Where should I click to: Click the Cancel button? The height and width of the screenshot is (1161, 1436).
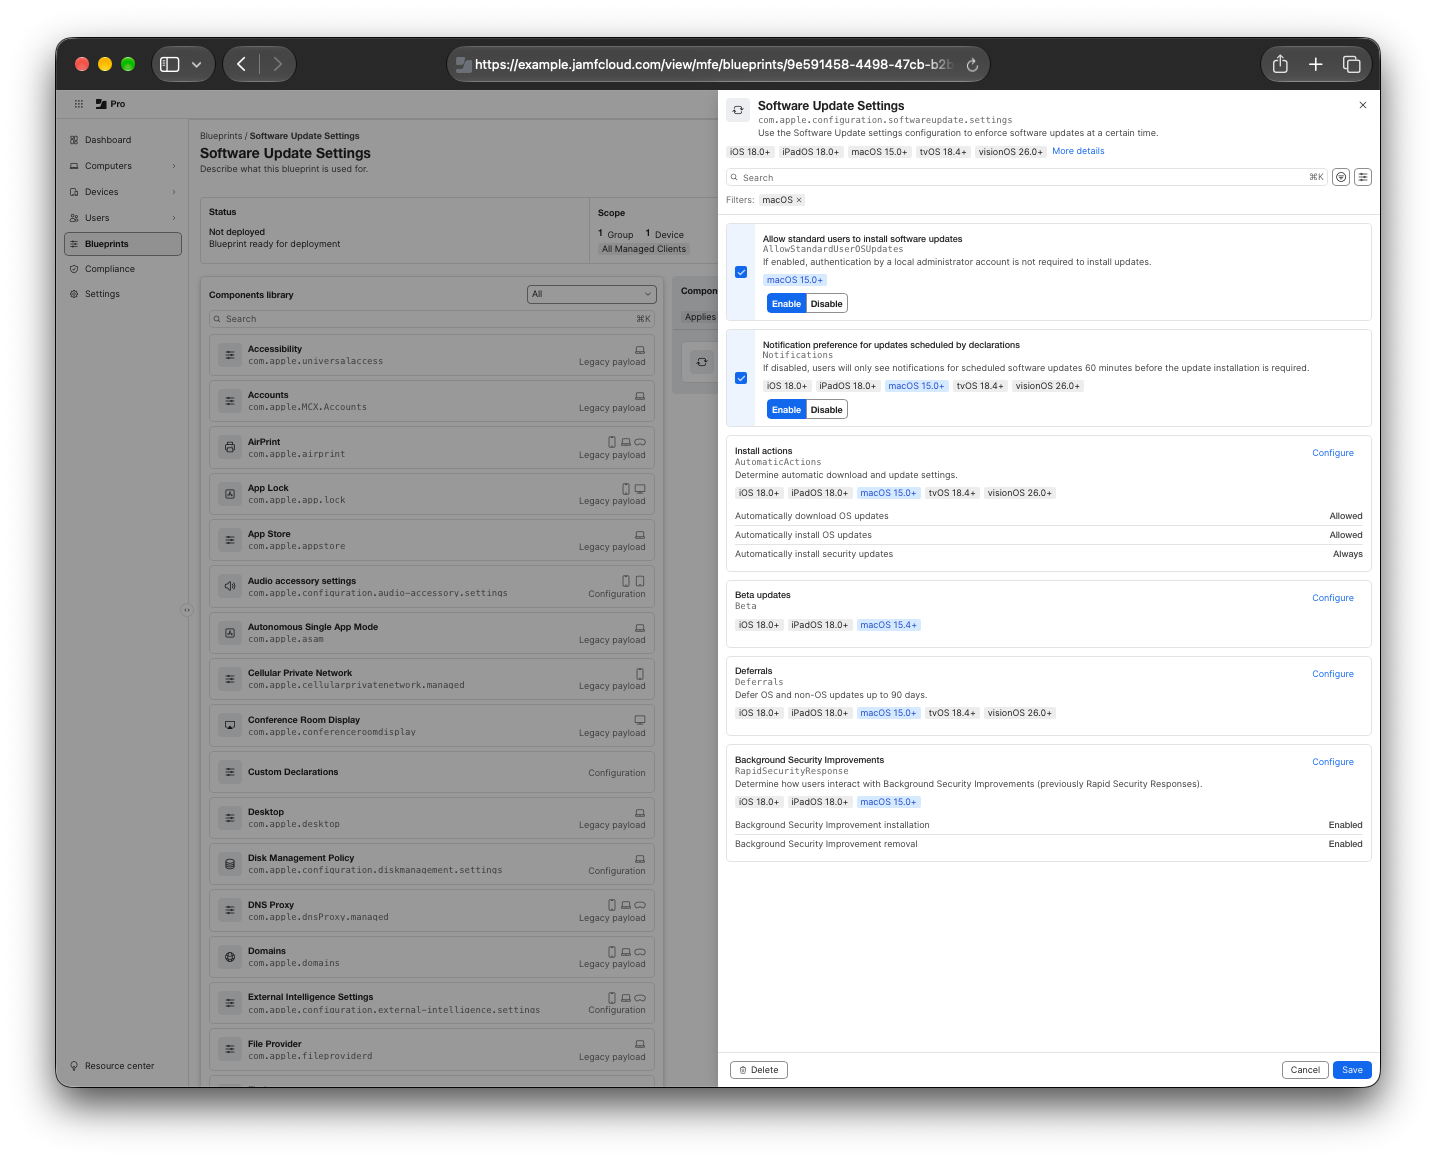click(1305, 1070)
